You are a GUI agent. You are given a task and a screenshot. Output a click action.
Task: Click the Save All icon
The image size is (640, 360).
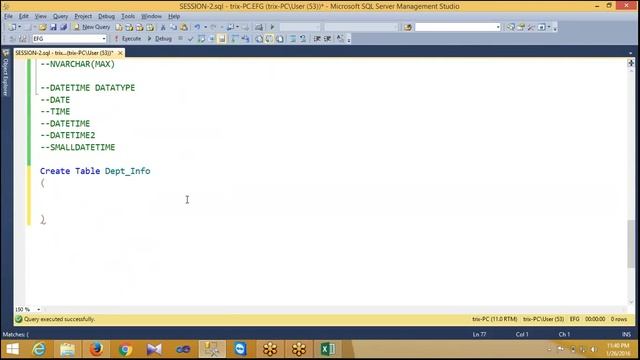pos(63,27)
